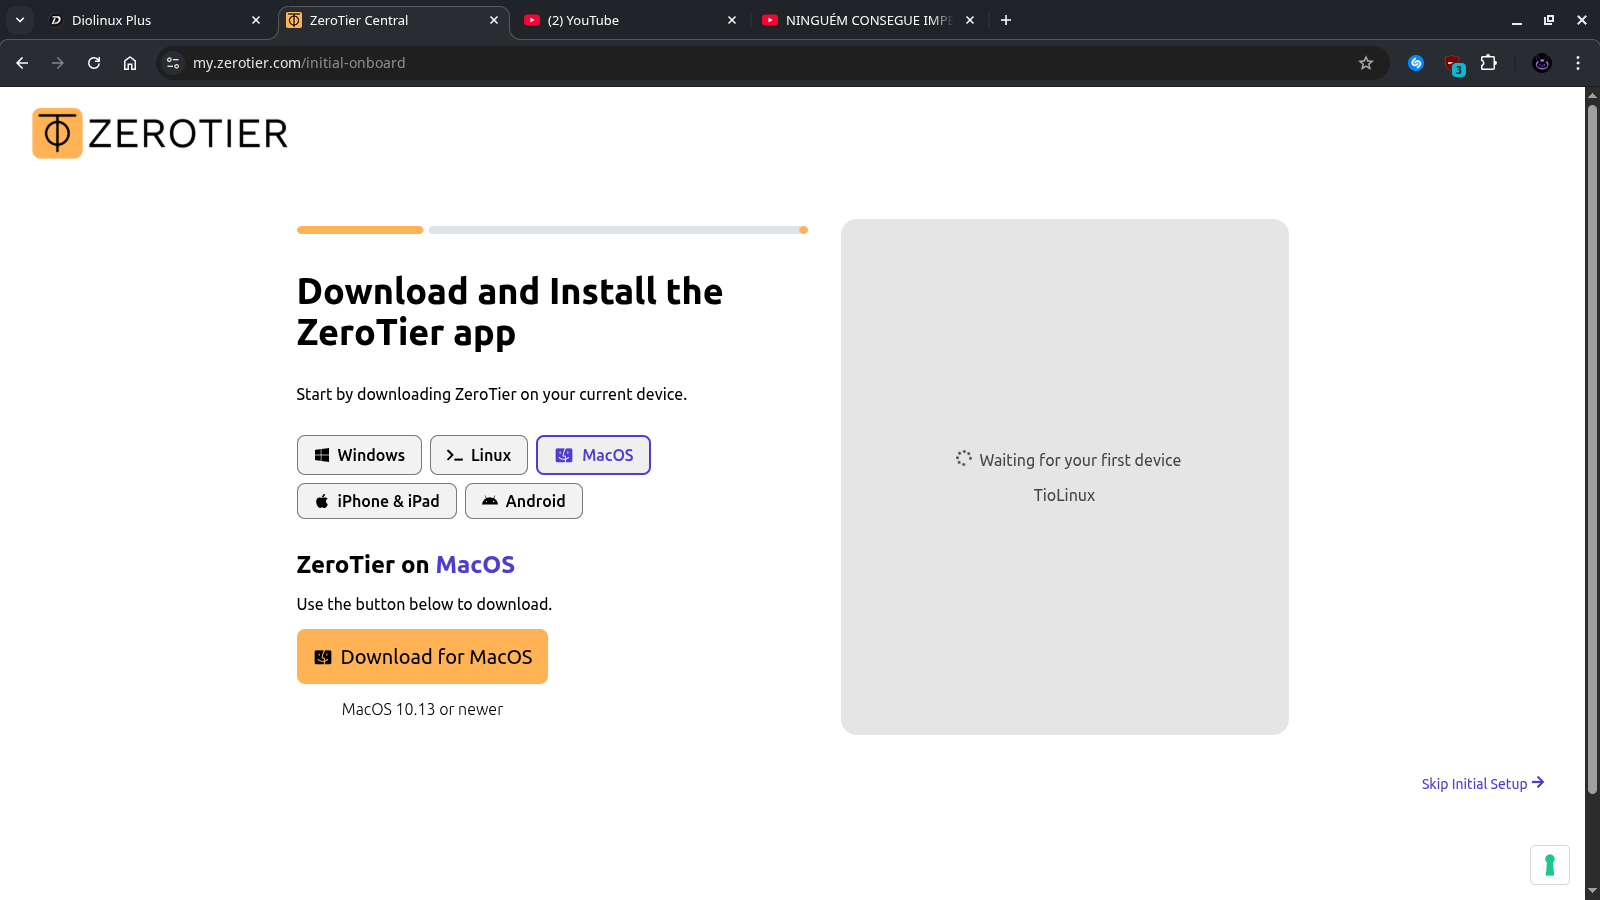1600x900 pixels.
Task: Open the blue circular extension icon
Action: [1416, 63]
